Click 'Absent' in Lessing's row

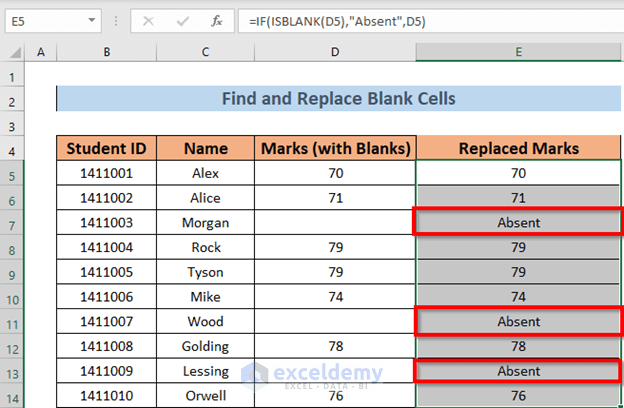point(518,371)
